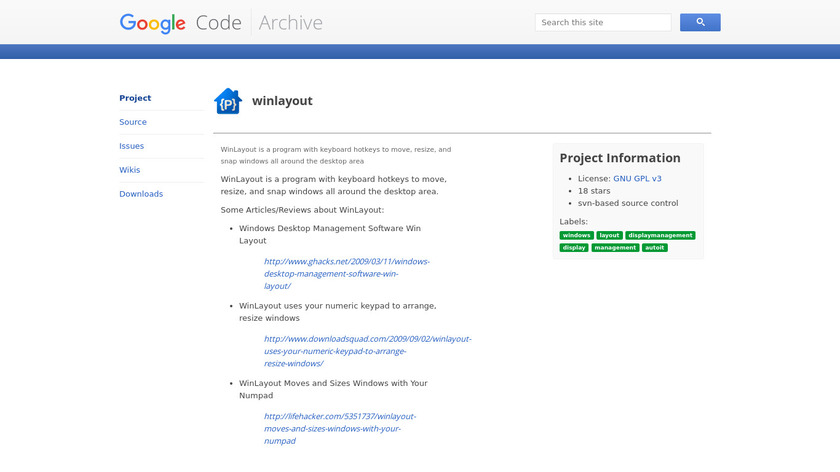This screenshot has width=840, height=472.
Task: Open the downloadsquad.com article link
Action: pos(368,351)
